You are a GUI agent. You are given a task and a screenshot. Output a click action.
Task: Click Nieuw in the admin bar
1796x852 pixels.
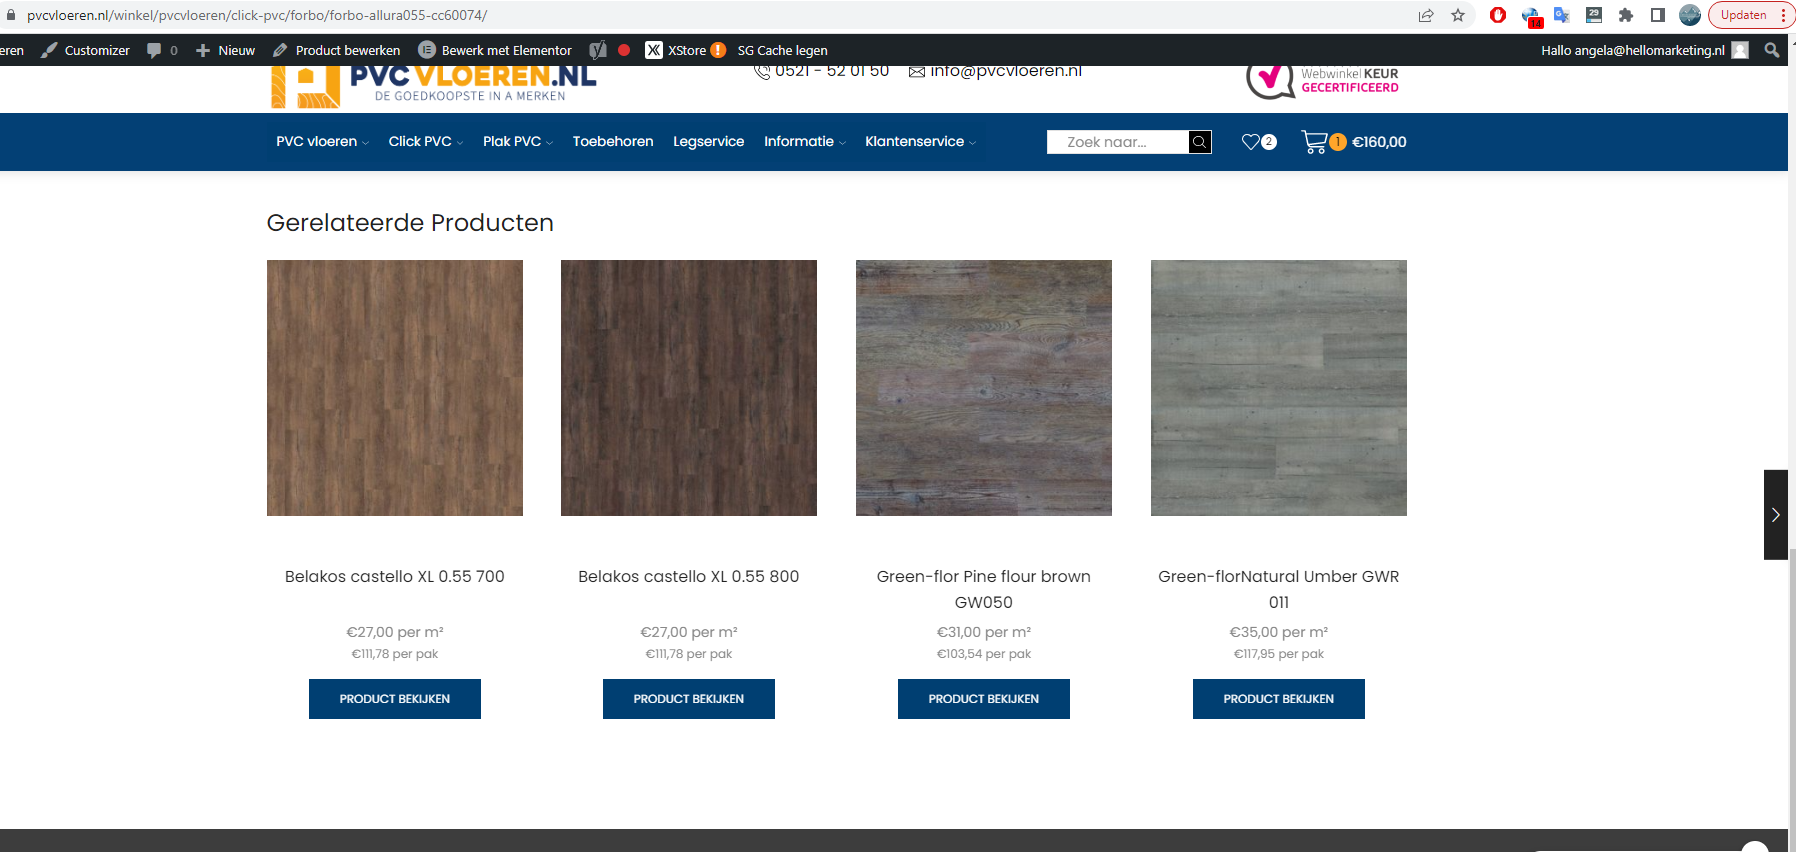point(225,50)
